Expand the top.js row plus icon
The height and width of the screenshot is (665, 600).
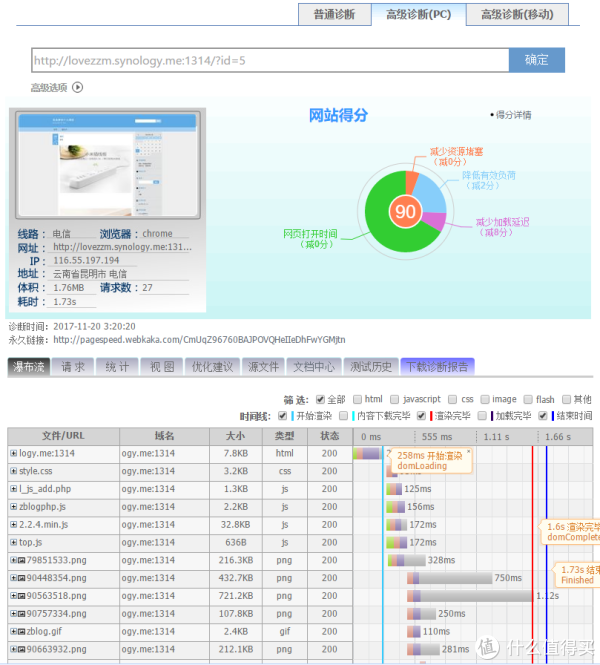click(x=13, y=542)
